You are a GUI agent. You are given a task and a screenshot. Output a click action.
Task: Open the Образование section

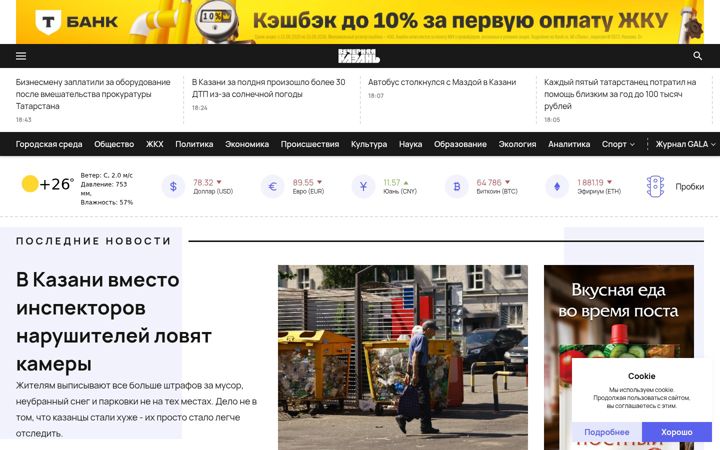(x=460, y=144)
